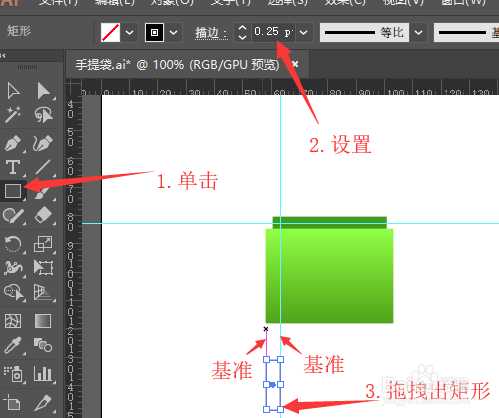Expand the 等比 profile dropdown arrow
Screen dimensions: 499x418
point(419,33)
